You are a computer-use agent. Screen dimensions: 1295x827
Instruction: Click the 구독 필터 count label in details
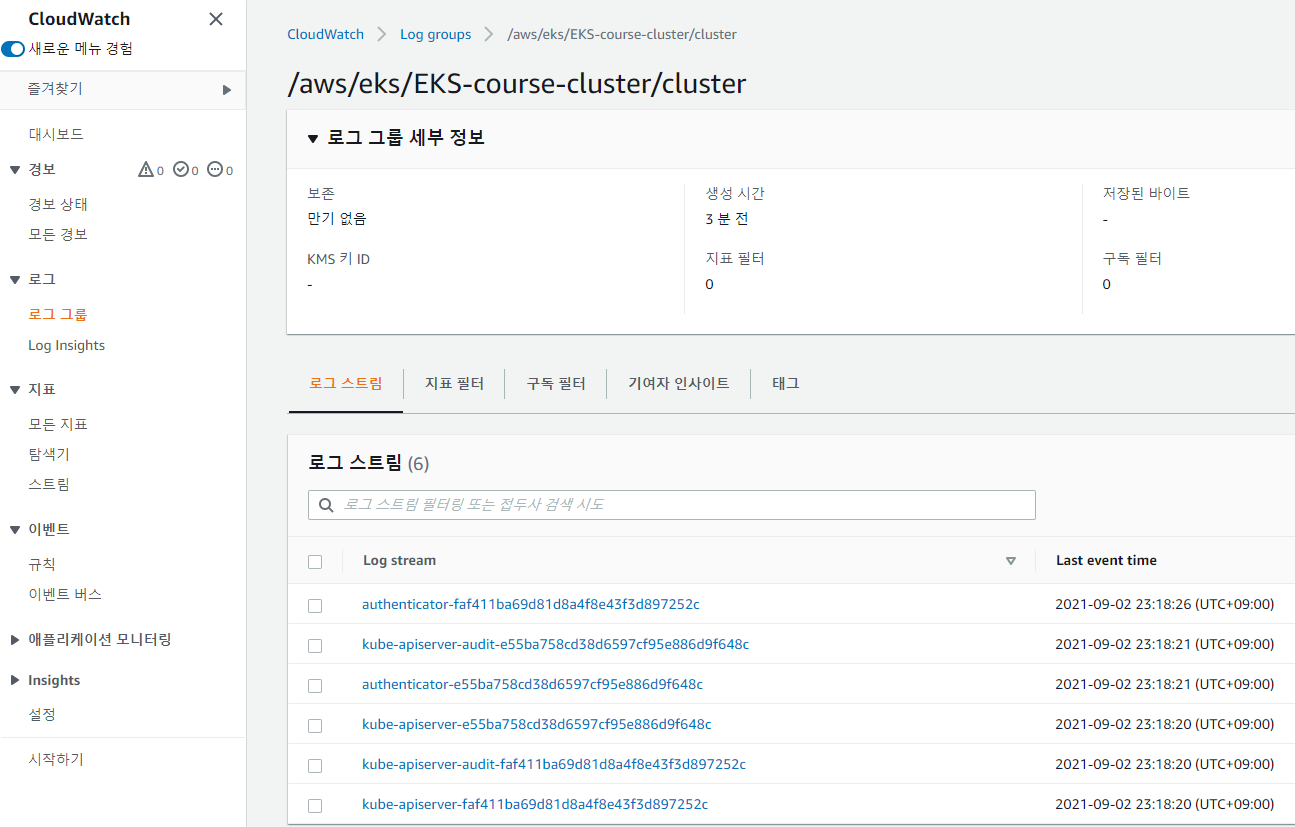coord(1132,258)
